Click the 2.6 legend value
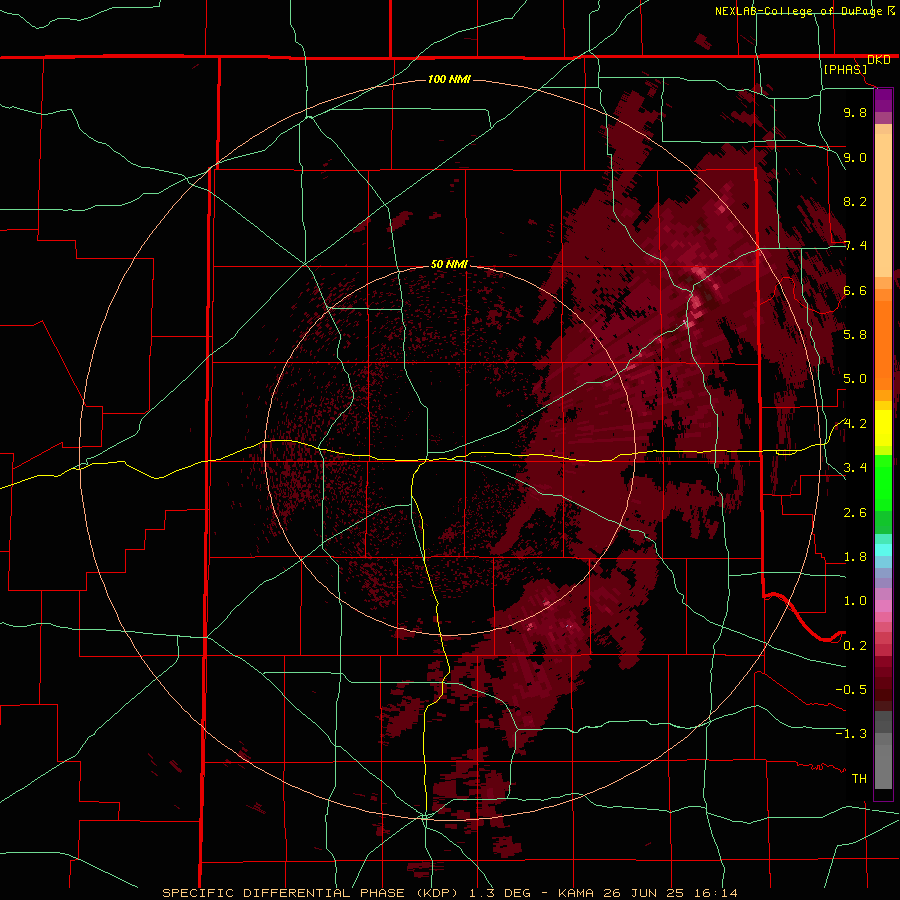The width and height of the screenshot is (900, 900). tap(855, 512)
